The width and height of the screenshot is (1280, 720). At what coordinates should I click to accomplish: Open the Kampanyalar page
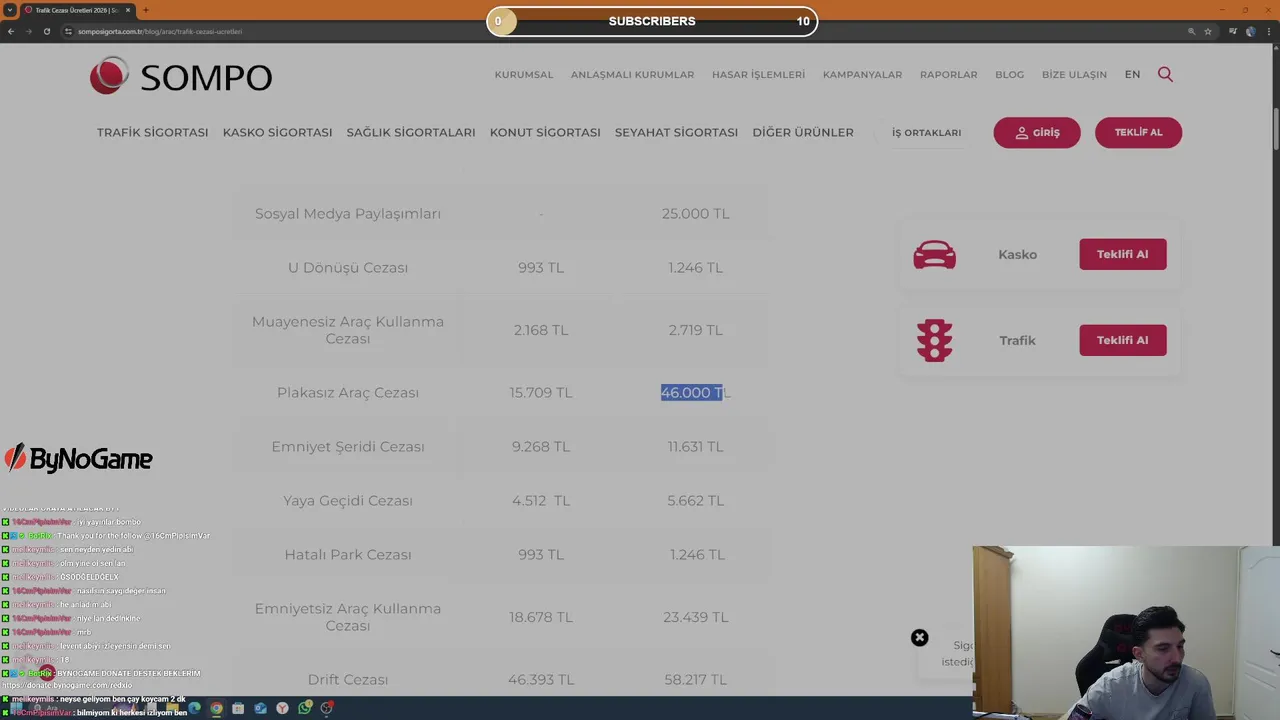click(862, 74)
